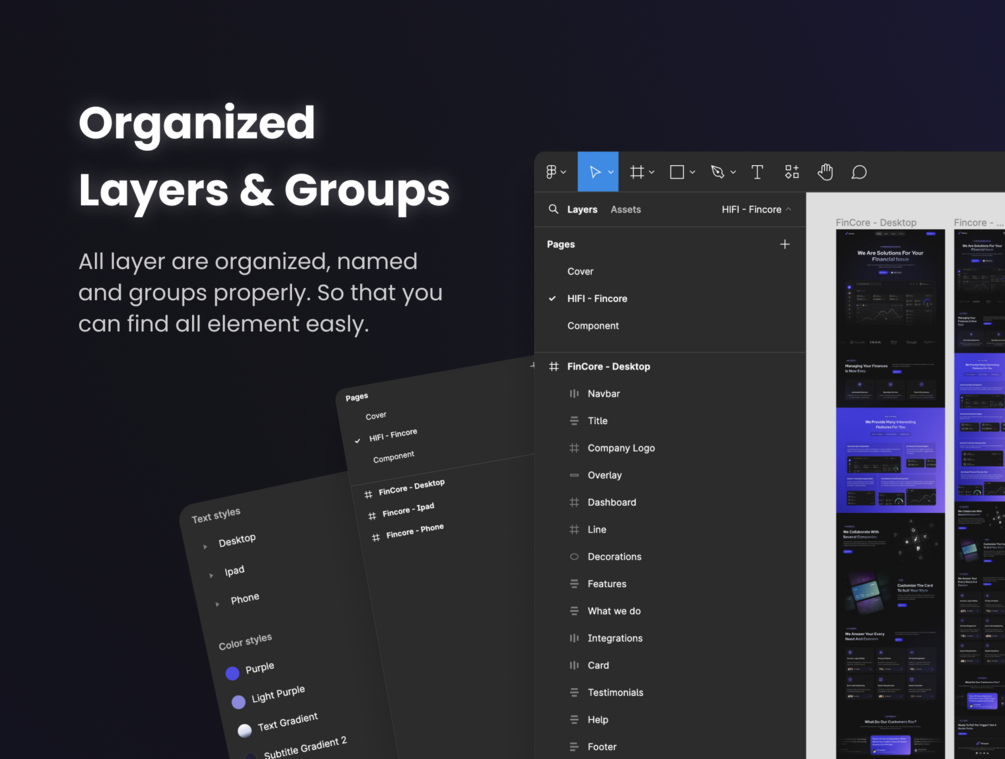Viewport: 1005px width, 759px height.
Task: Switch to the Layers tab
Action: 582,210
